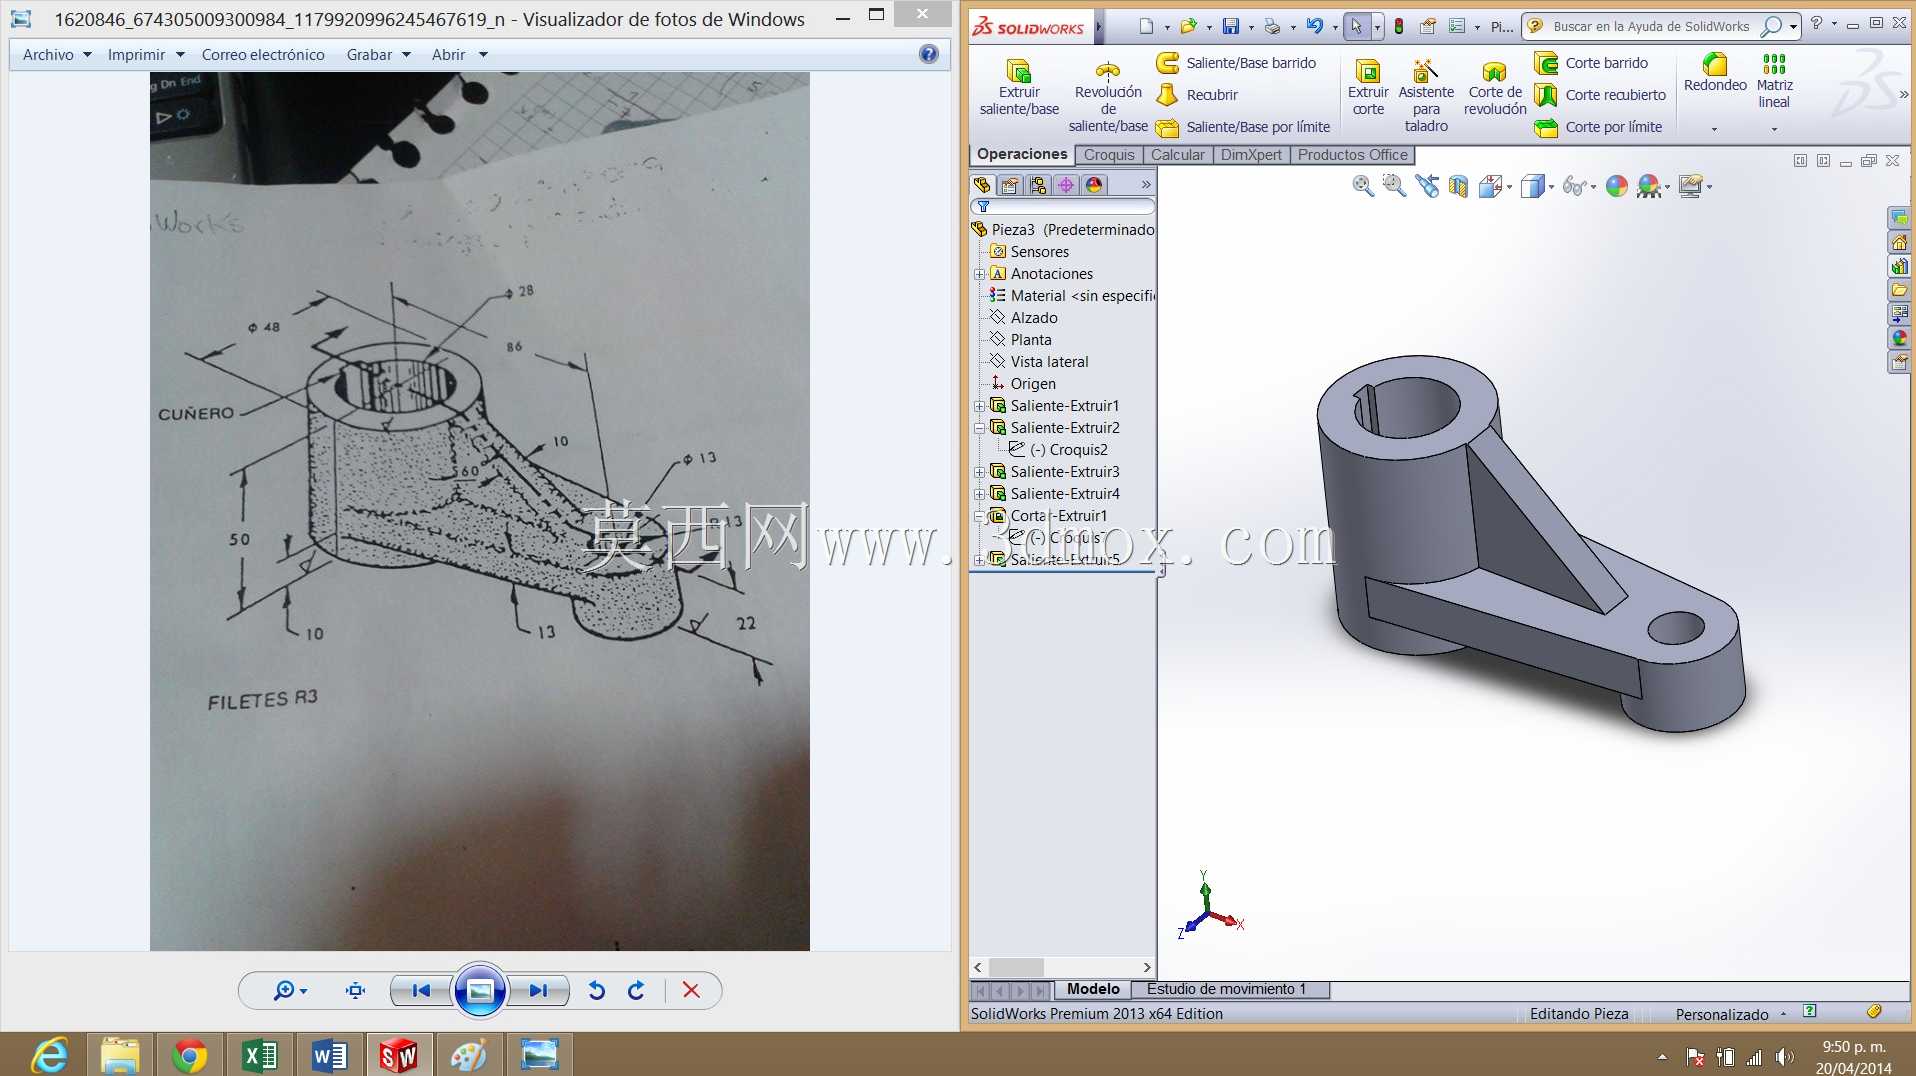1916x1076 pixels.
Task: Go to next photo in viewer
Action: click(x=539, y=990)
